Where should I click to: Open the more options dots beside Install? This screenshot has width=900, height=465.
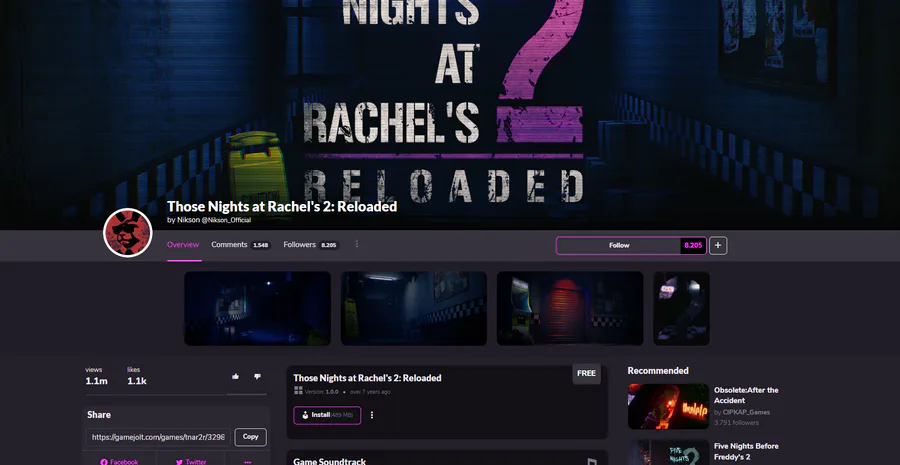(372, 415)
